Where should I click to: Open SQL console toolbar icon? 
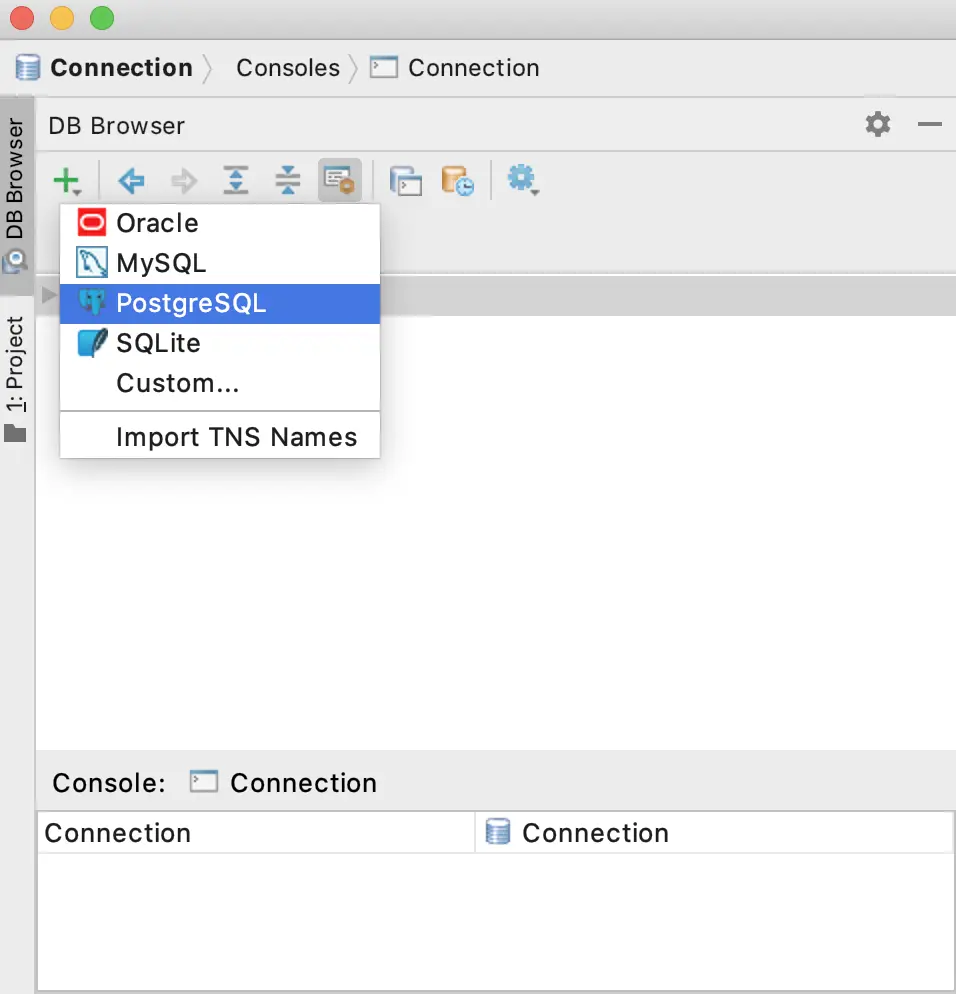pos(406,181)
